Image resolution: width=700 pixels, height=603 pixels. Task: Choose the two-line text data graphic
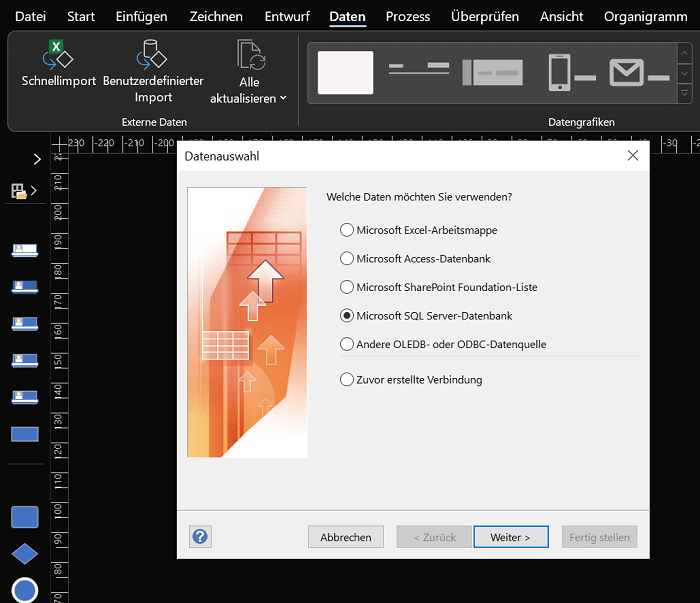(x=419, y=68)
